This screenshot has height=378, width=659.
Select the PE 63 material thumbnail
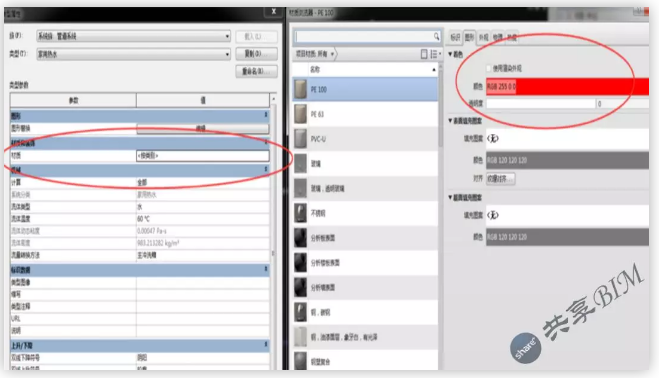coord(300,114)
